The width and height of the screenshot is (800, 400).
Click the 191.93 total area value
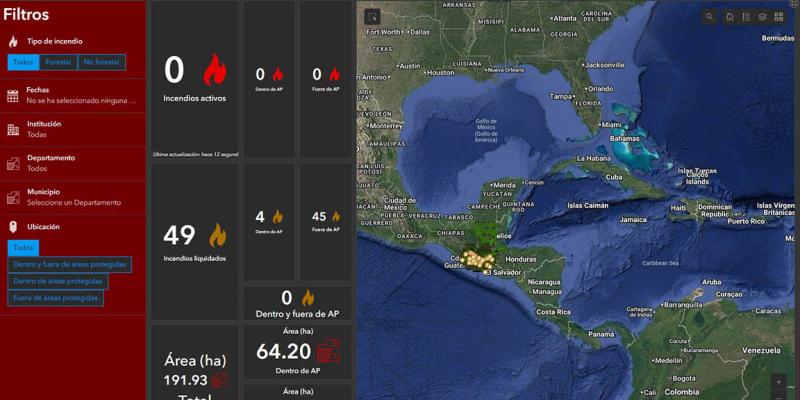[186, 380]
